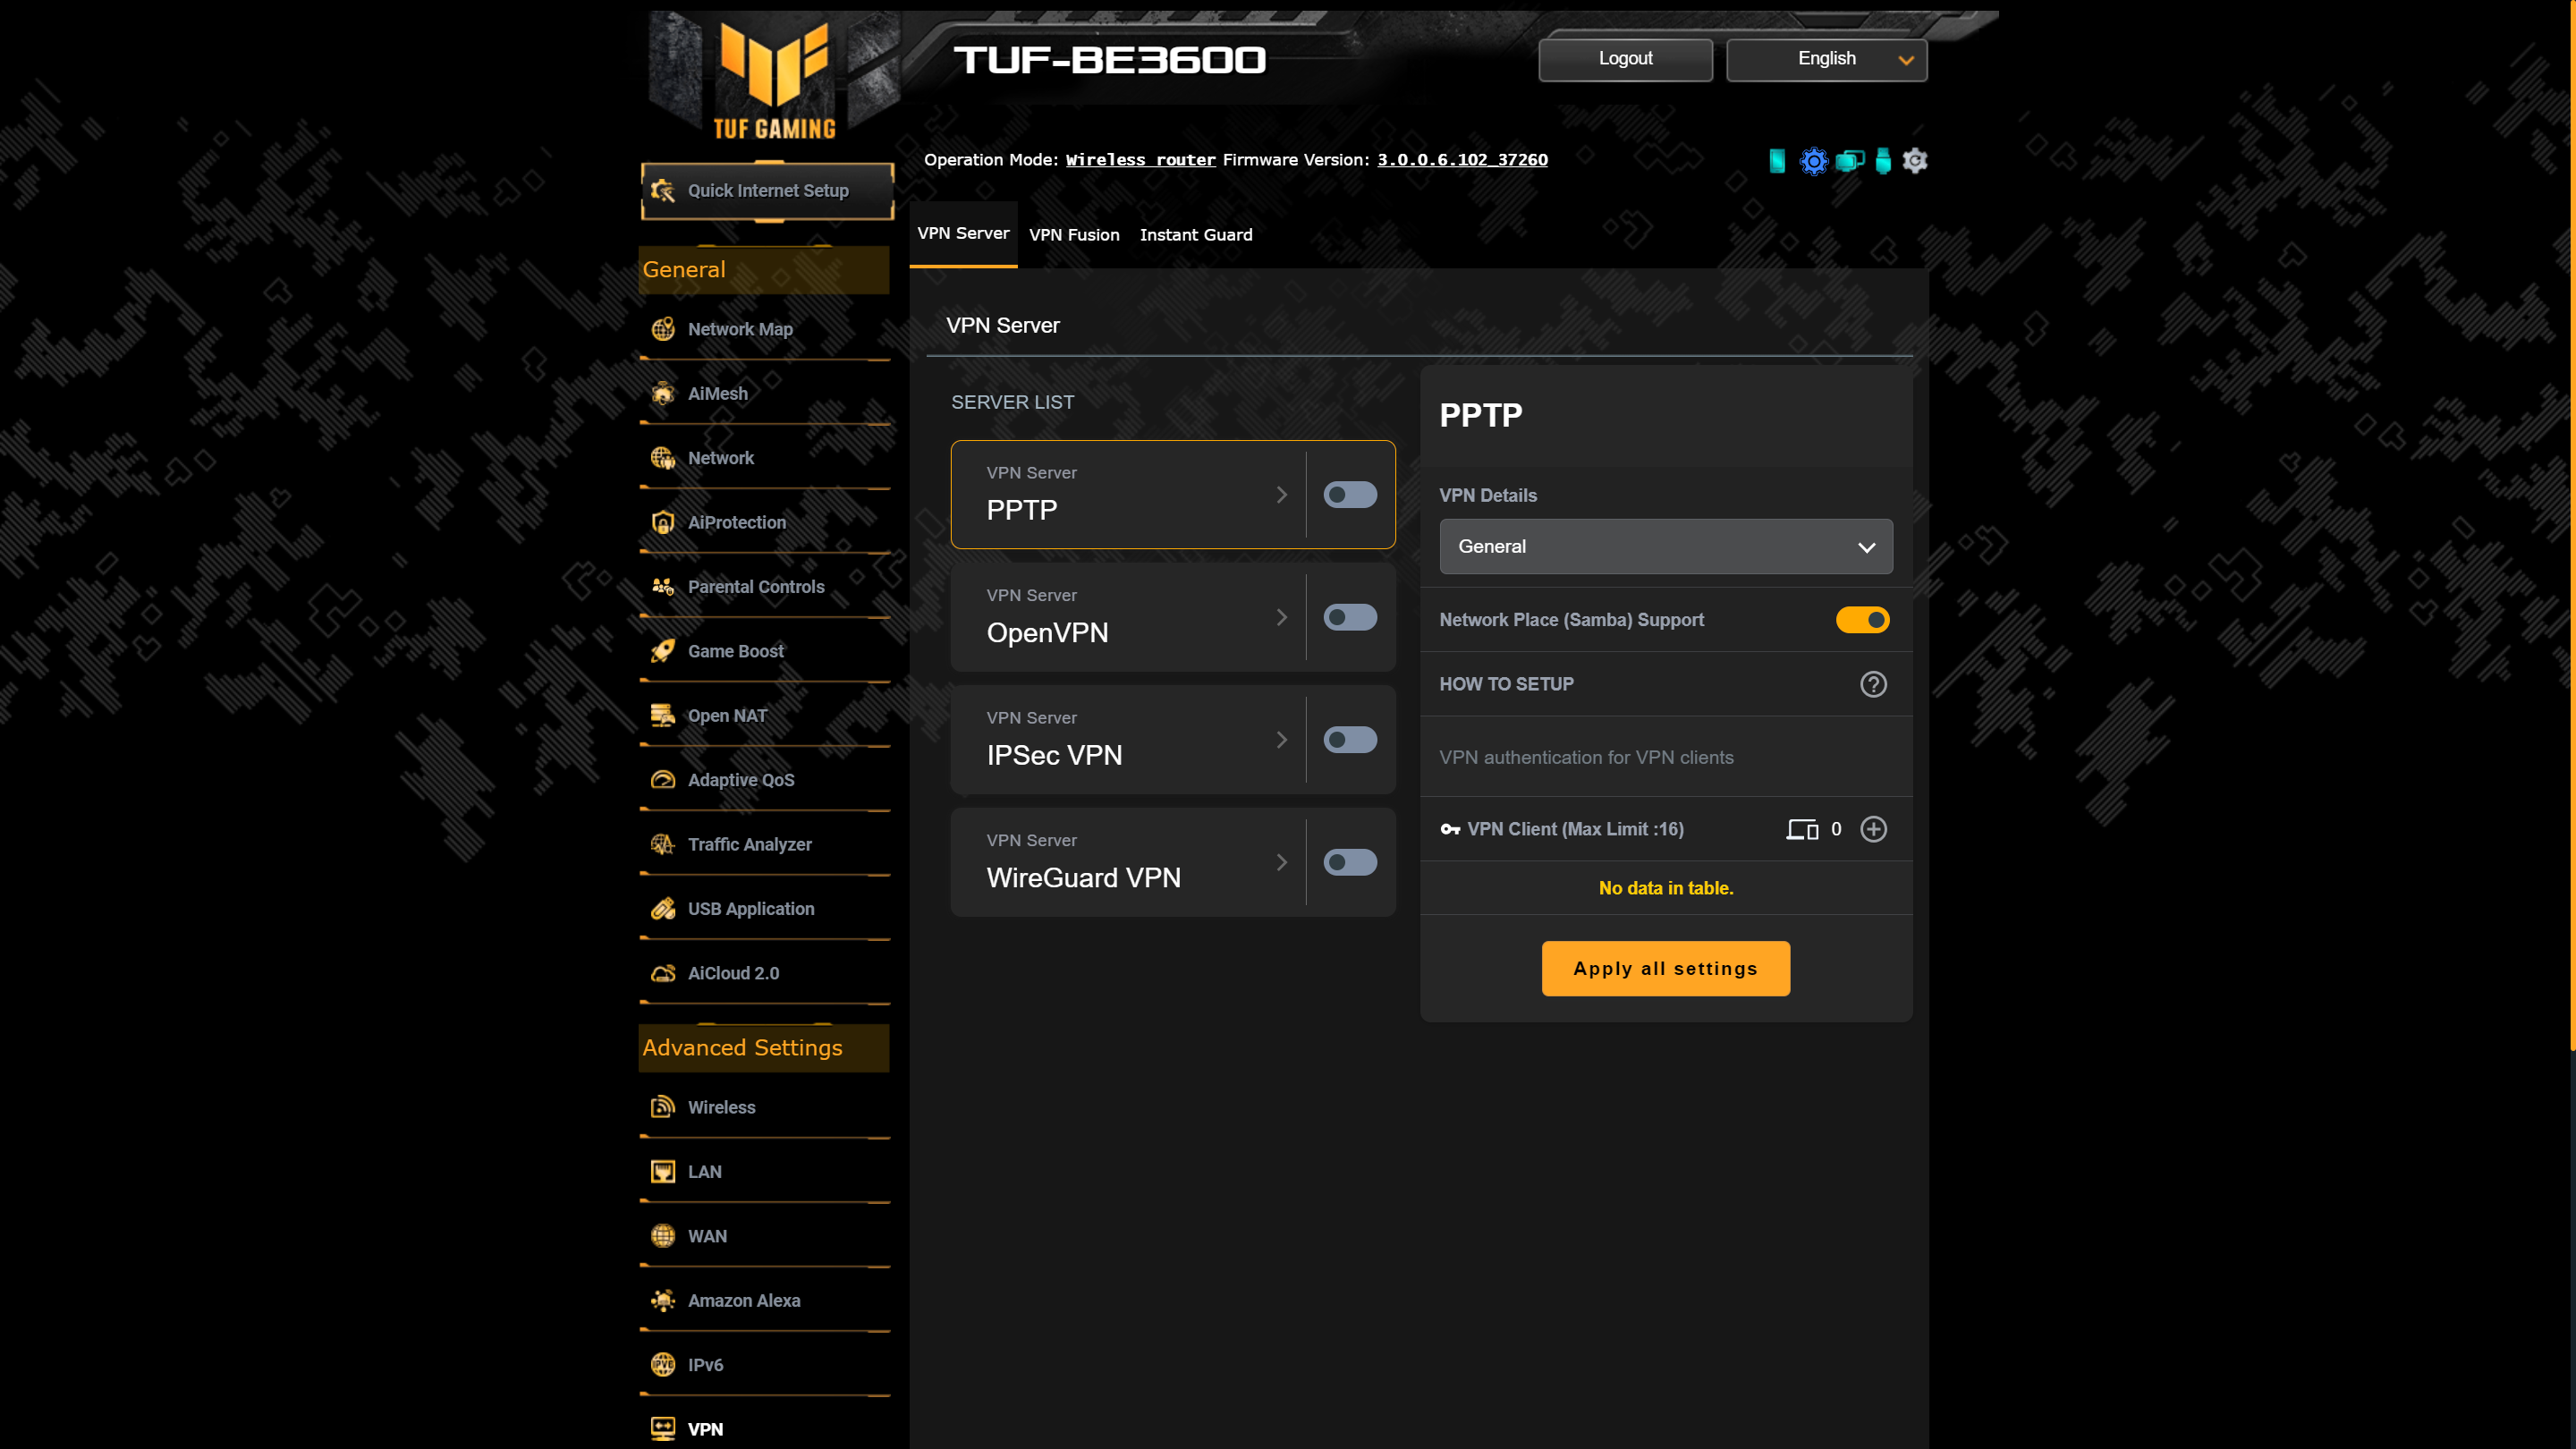Image resolution: width=2576 pixels, height=1449 pixels.
Task: Toggle the PPTP VPN Server switch
Action: pos(1350,496)
